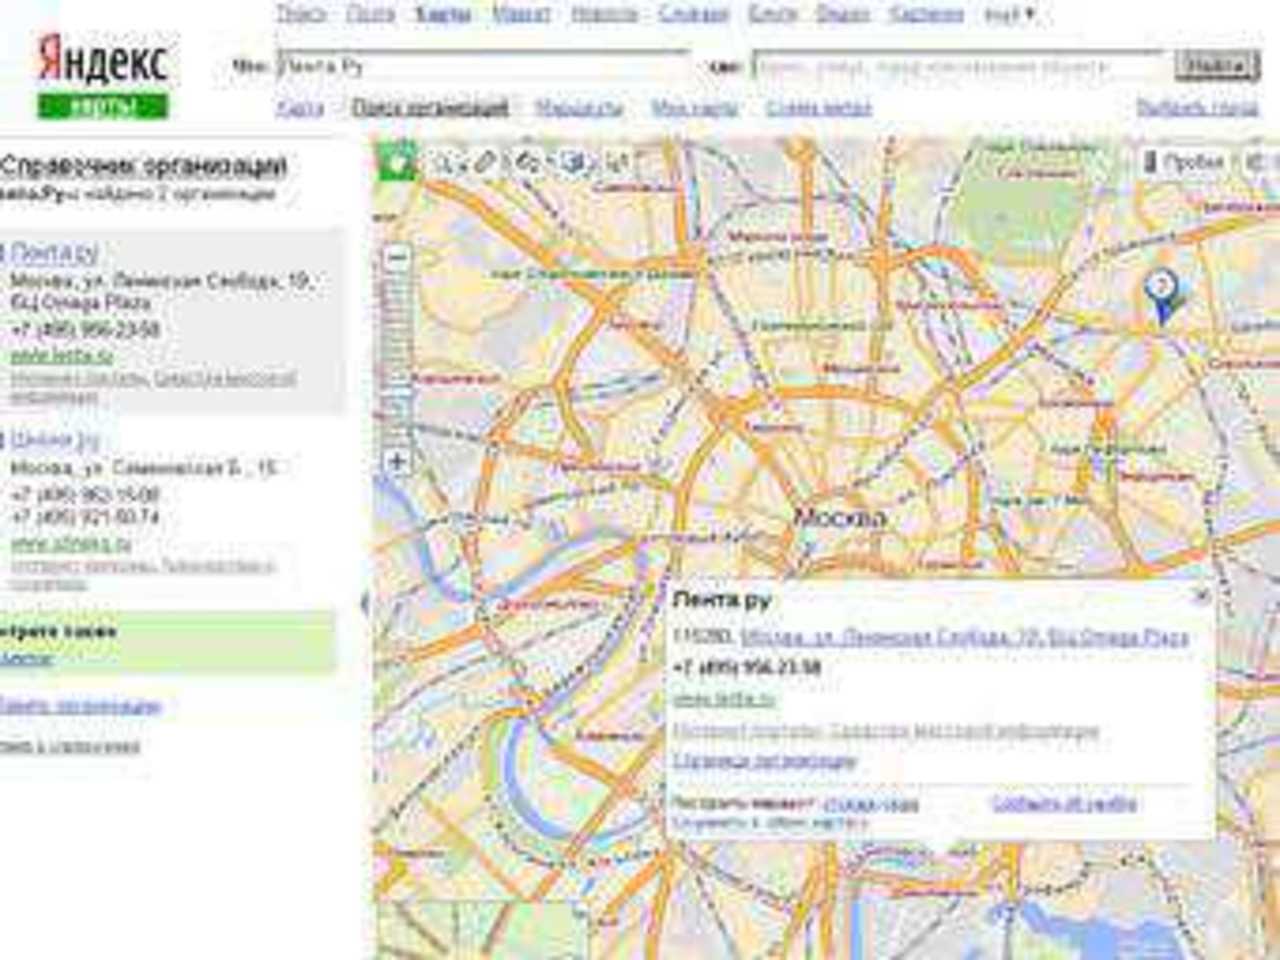The height and width of the screenshot is (960, 1280).
Task: Open www.lenta.ru link in the info balloon
Action: (724, 699)
